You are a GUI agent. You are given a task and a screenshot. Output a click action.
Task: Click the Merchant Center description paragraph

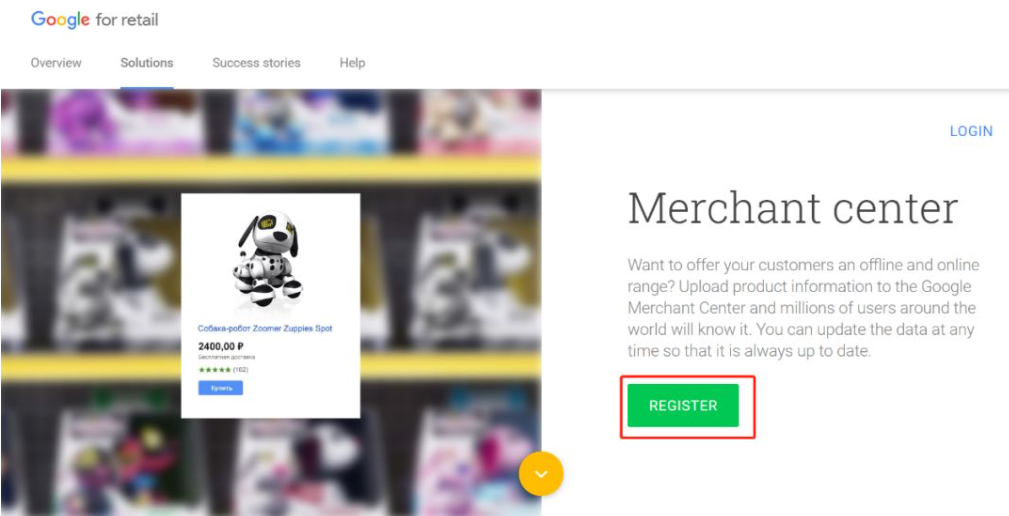point(803,308)
